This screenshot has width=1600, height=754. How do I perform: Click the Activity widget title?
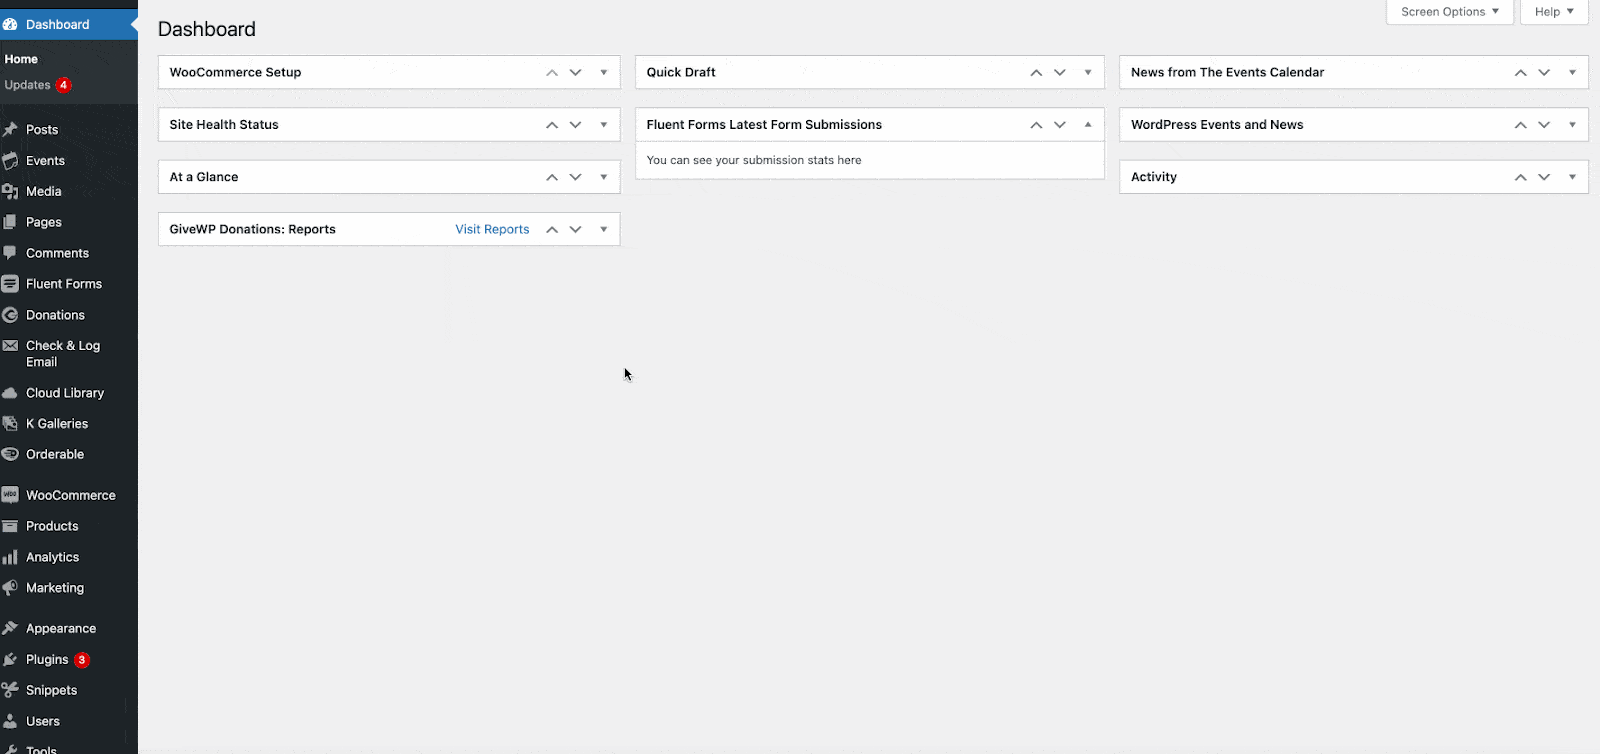[1154, 177]
